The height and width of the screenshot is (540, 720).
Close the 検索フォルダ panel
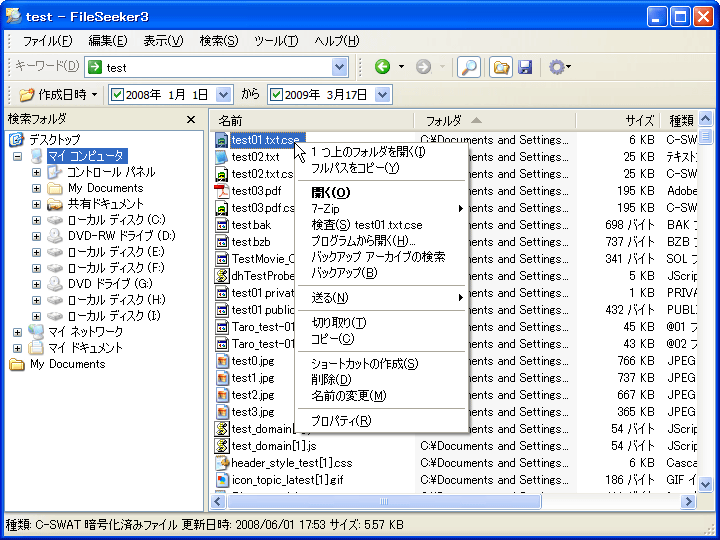coord(191,119)
